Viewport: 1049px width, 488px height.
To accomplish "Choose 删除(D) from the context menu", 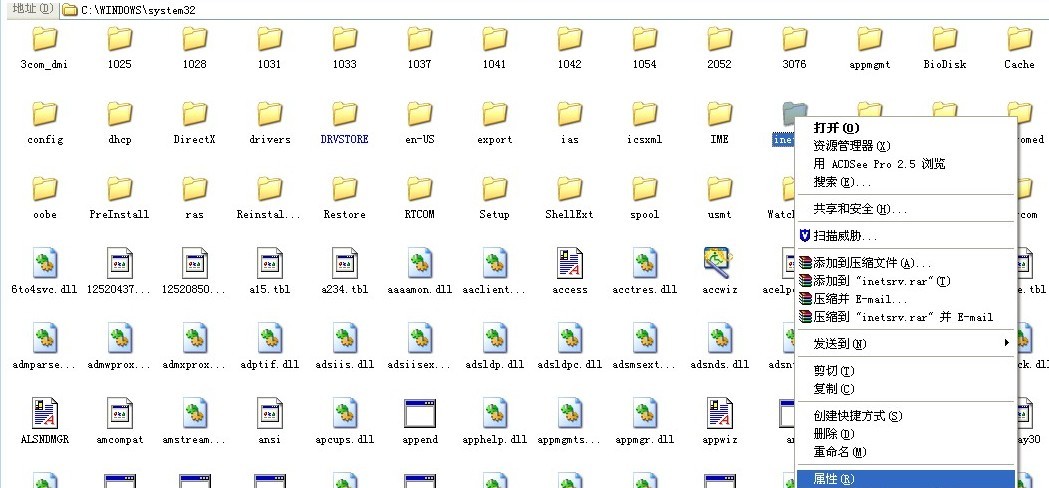I will click(x=834, y=434).
